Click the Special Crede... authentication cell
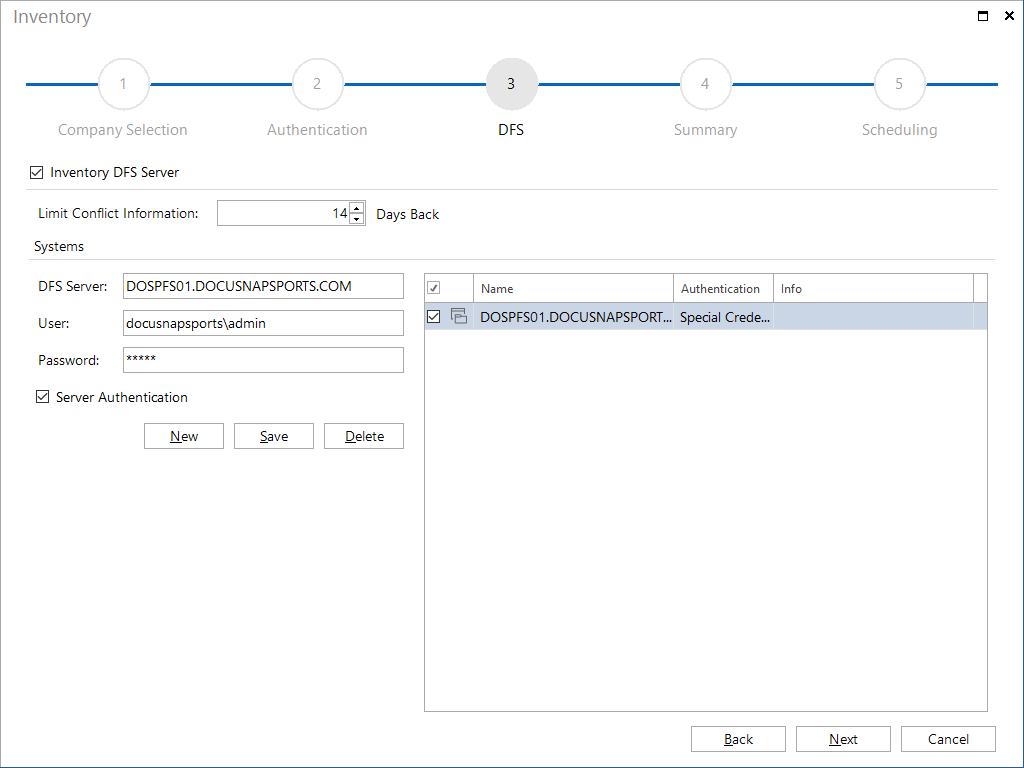The image size is (1024, 768). (x=724, y=317)
